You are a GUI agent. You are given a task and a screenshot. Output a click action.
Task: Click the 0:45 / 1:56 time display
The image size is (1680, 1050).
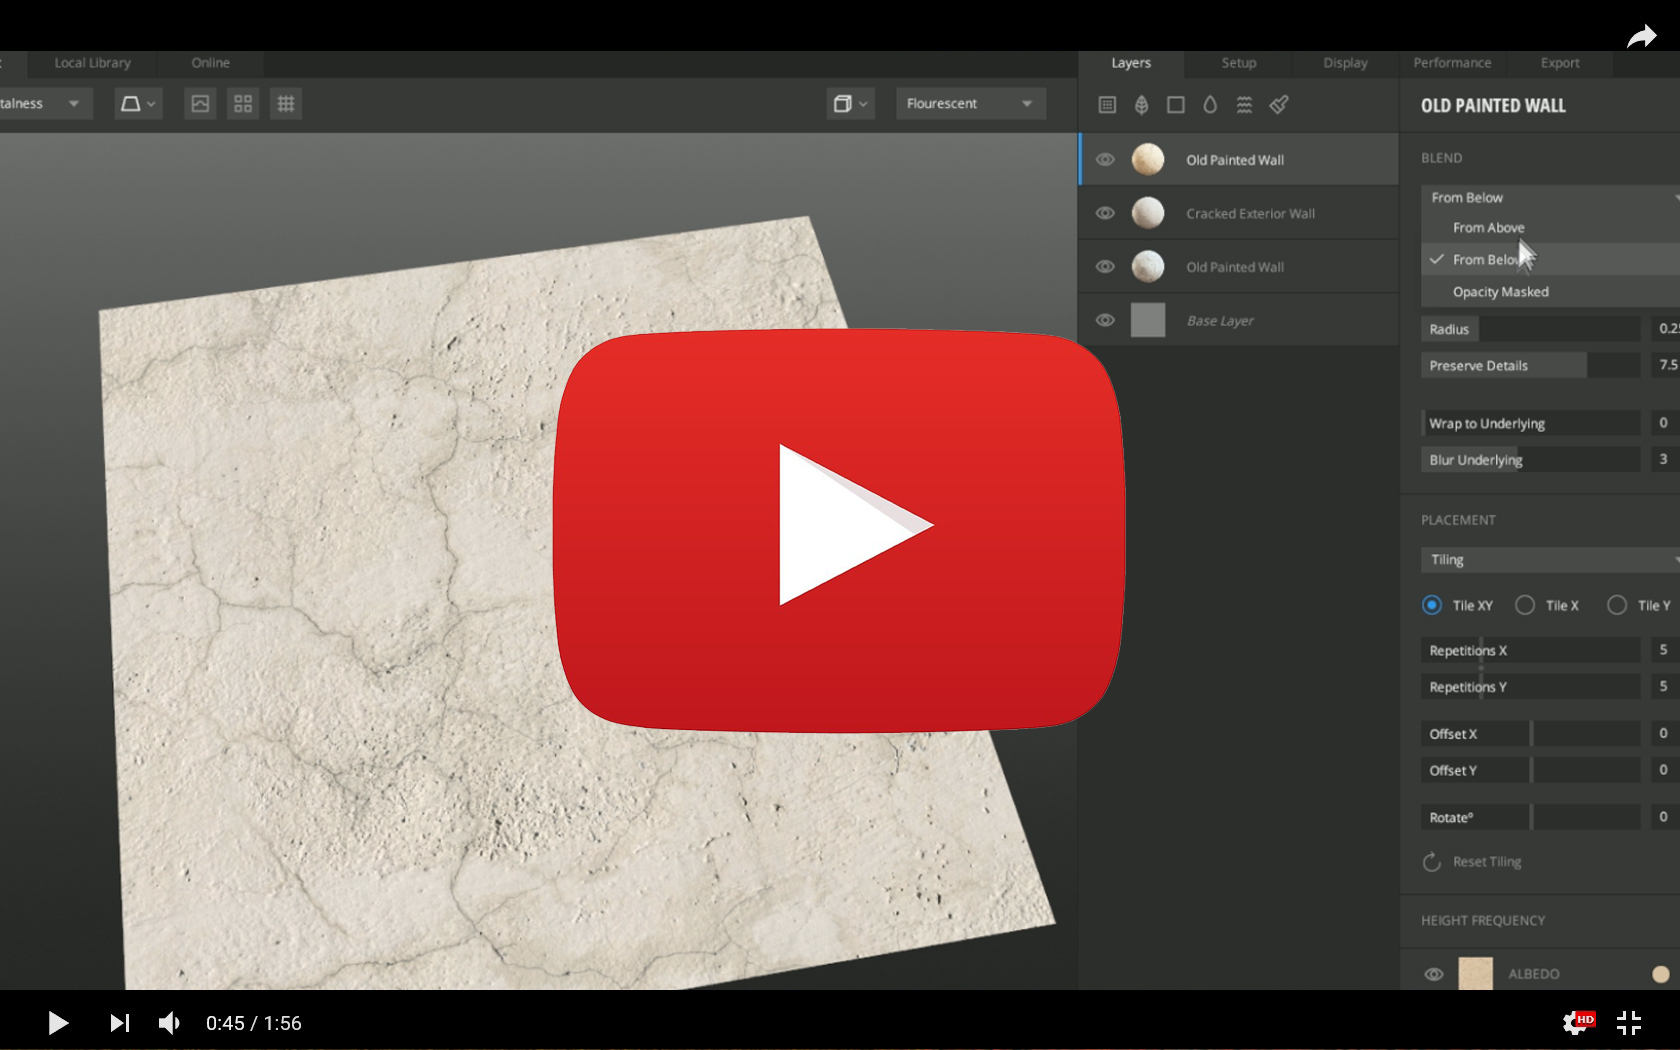point(254,1023)
